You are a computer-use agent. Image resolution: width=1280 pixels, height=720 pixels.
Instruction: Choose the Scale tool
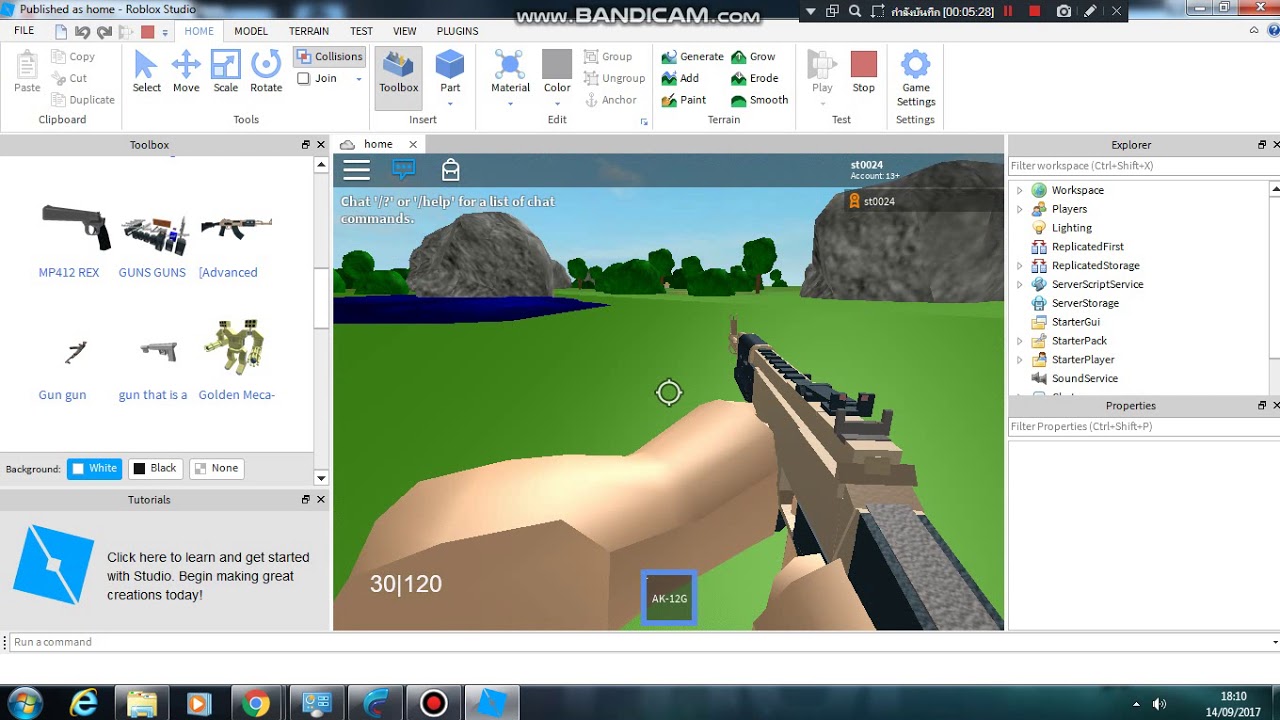pyautogui.click(x=226, y=71)
